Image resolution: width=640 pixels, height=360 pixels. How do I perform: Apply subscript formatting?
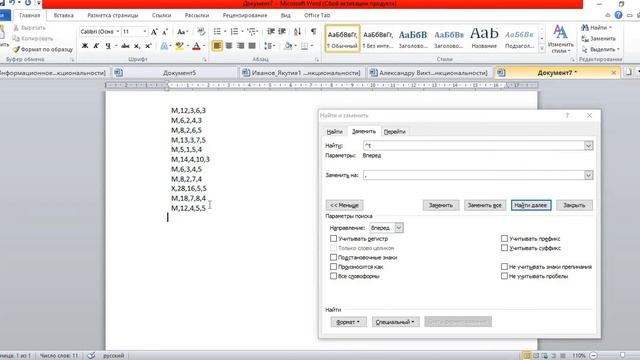coord(137,46)
